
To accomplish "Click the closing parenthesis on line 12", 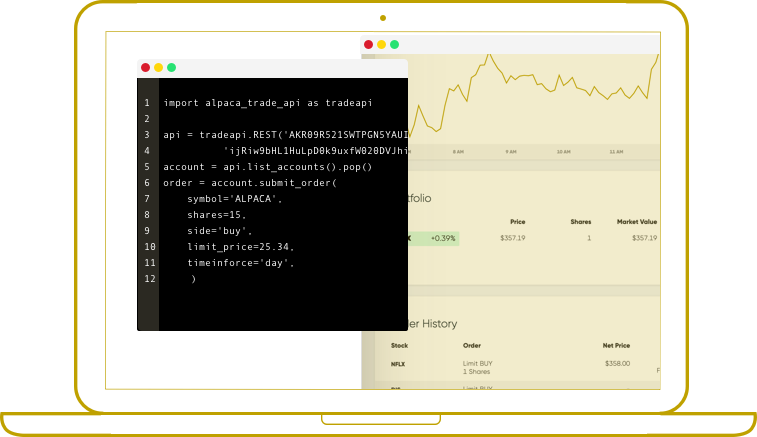I will pyautogui.click(x=193, y=279).
